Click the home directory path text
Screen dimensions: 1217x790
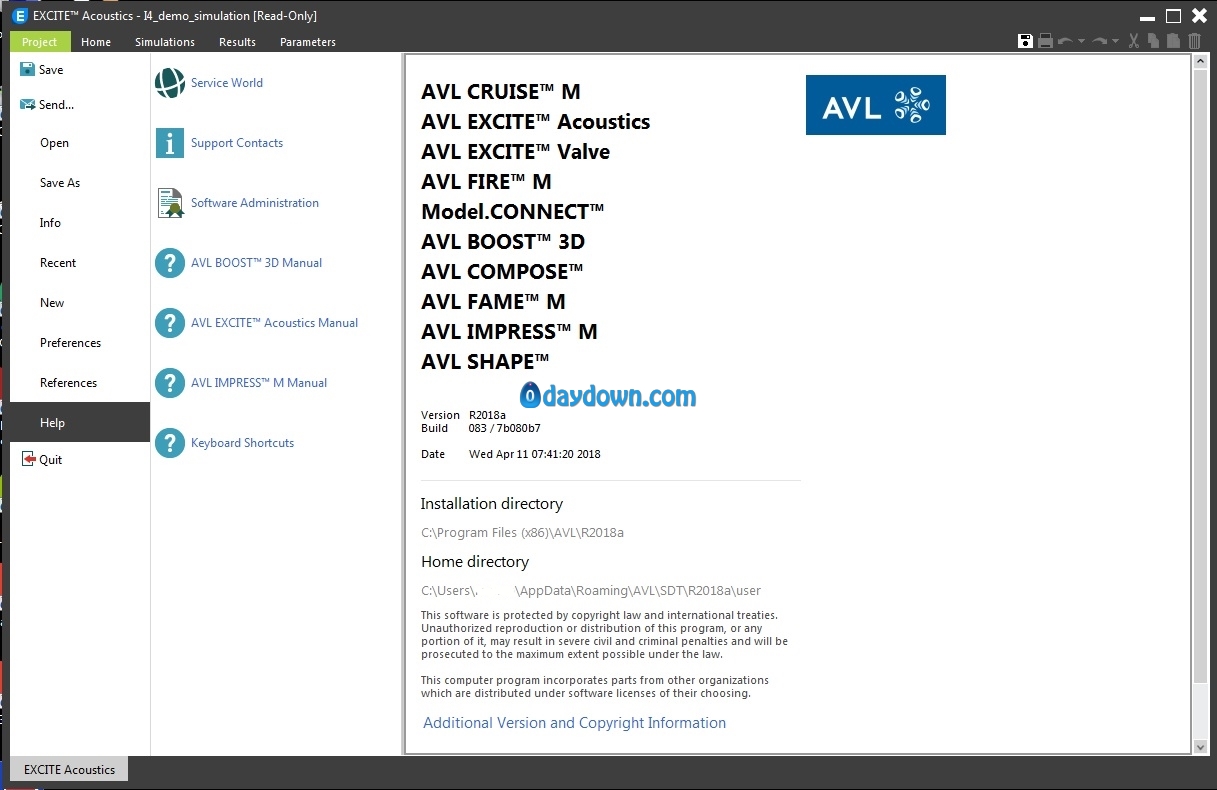[591, 591]
